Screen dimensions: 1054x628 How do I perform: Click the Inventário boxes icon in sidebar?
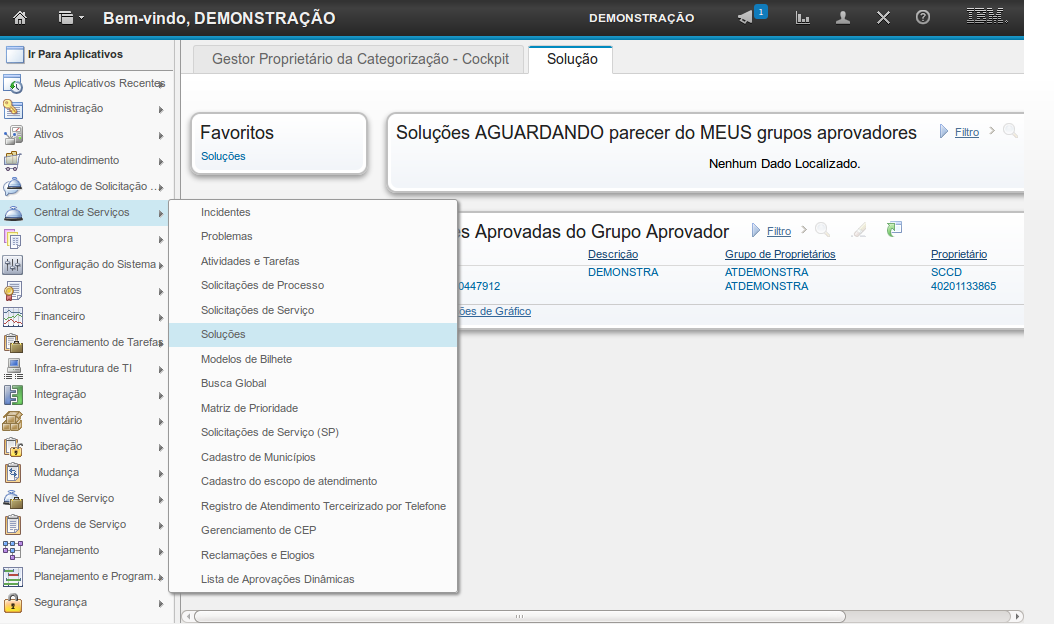(x=13, y=421)
